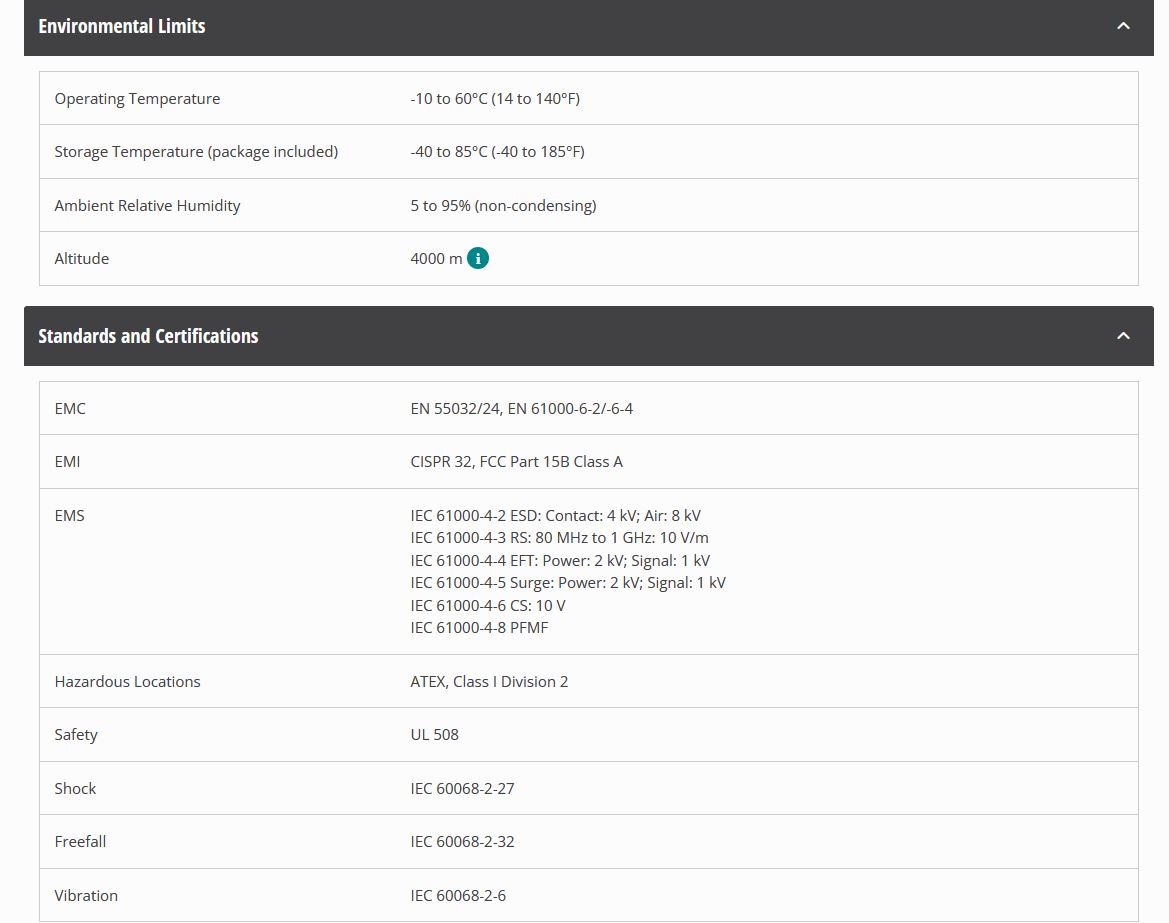1169x923 pixels.
Task: Select the Operating Temperature row label
Action: point(137,99)
